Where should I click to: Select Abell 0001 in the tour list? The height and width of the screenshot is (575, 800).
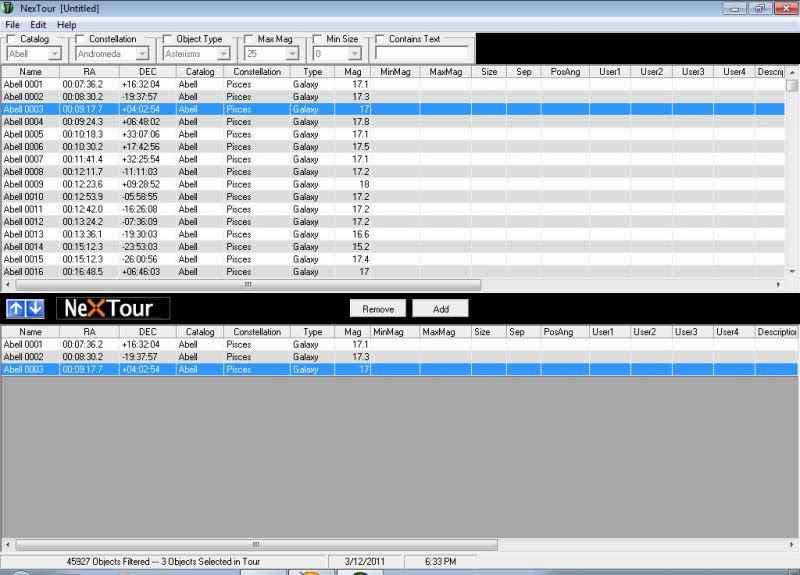point(399,344)
